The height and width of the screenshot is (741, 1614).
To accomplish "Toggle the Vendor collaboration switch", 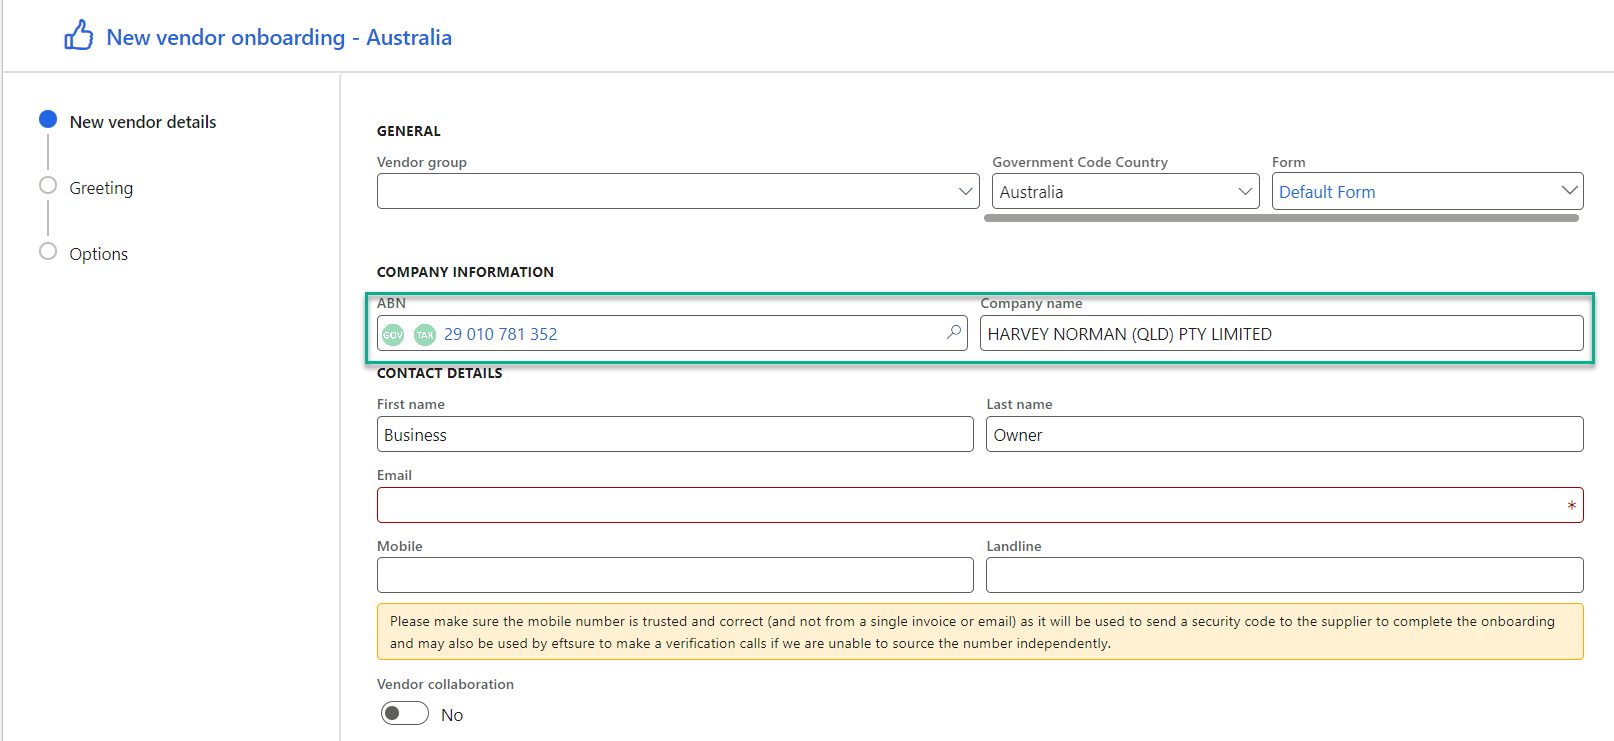I will (405, 714).
